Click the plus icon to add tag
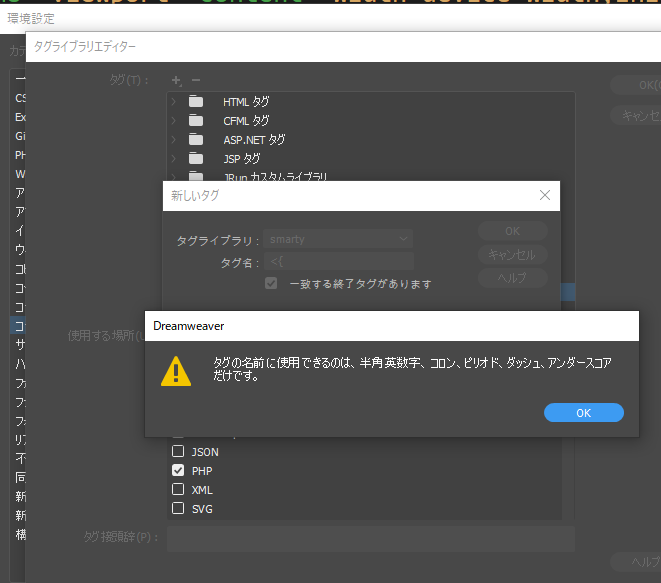661x583 pixels. [177, 81]
